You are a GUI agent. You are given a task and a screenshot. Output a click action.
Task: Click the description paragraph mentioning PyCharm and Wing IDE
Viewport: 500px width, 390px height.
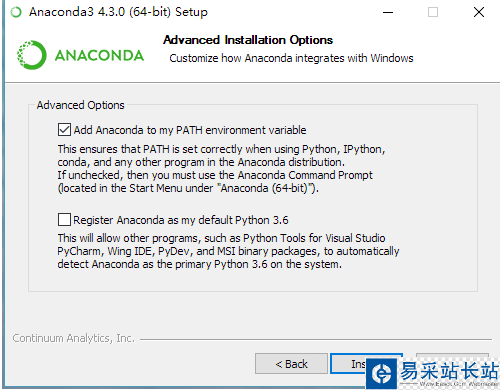tap(228, 251)
